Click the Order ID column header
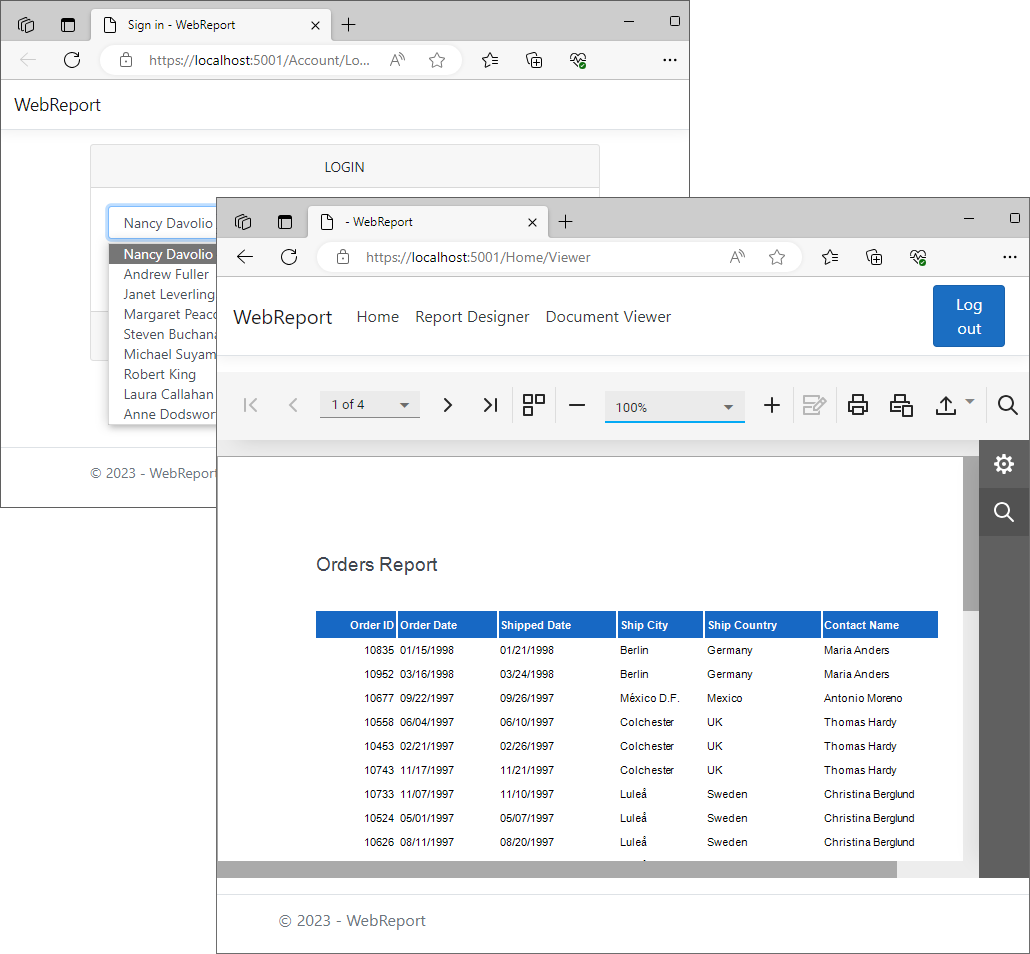The height and width of the screenshot is (954, 1030). (356, 625)
